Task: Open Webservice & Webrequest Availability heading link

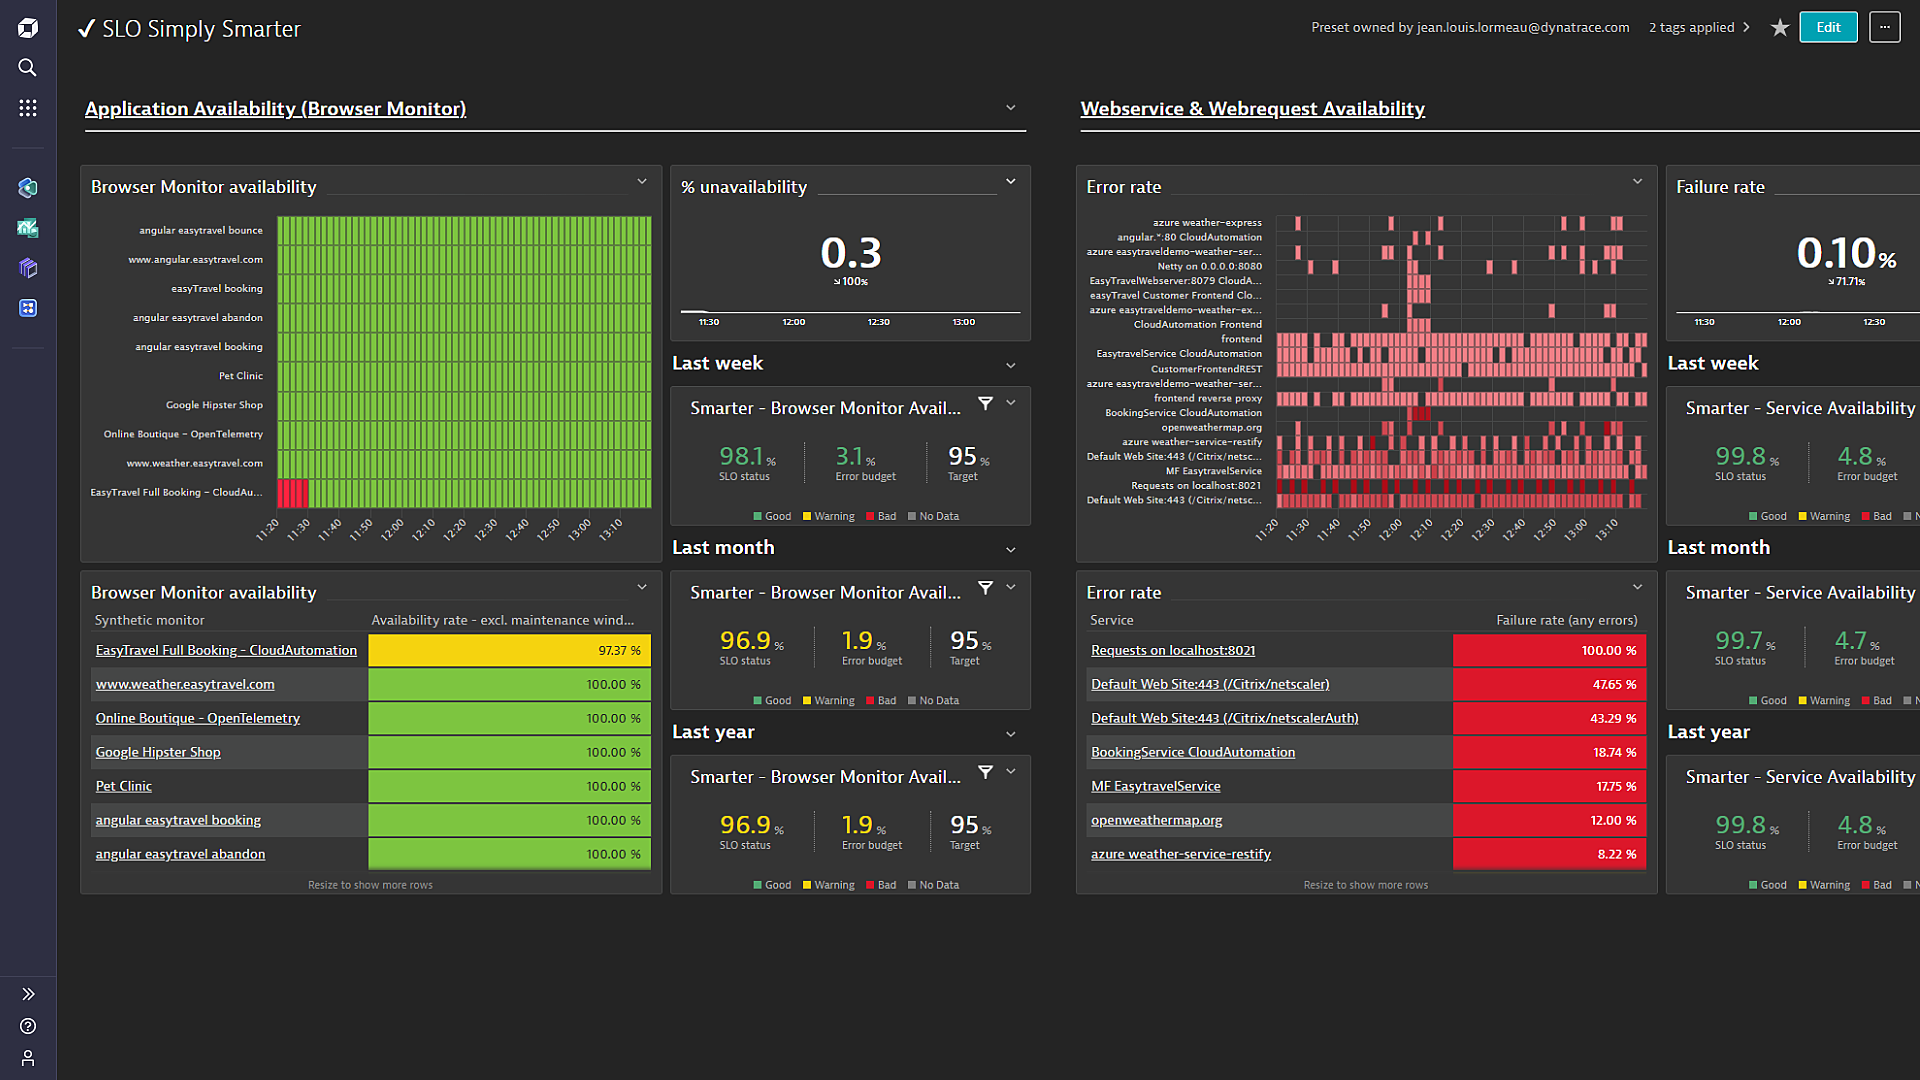Action: pos(1252,109)
